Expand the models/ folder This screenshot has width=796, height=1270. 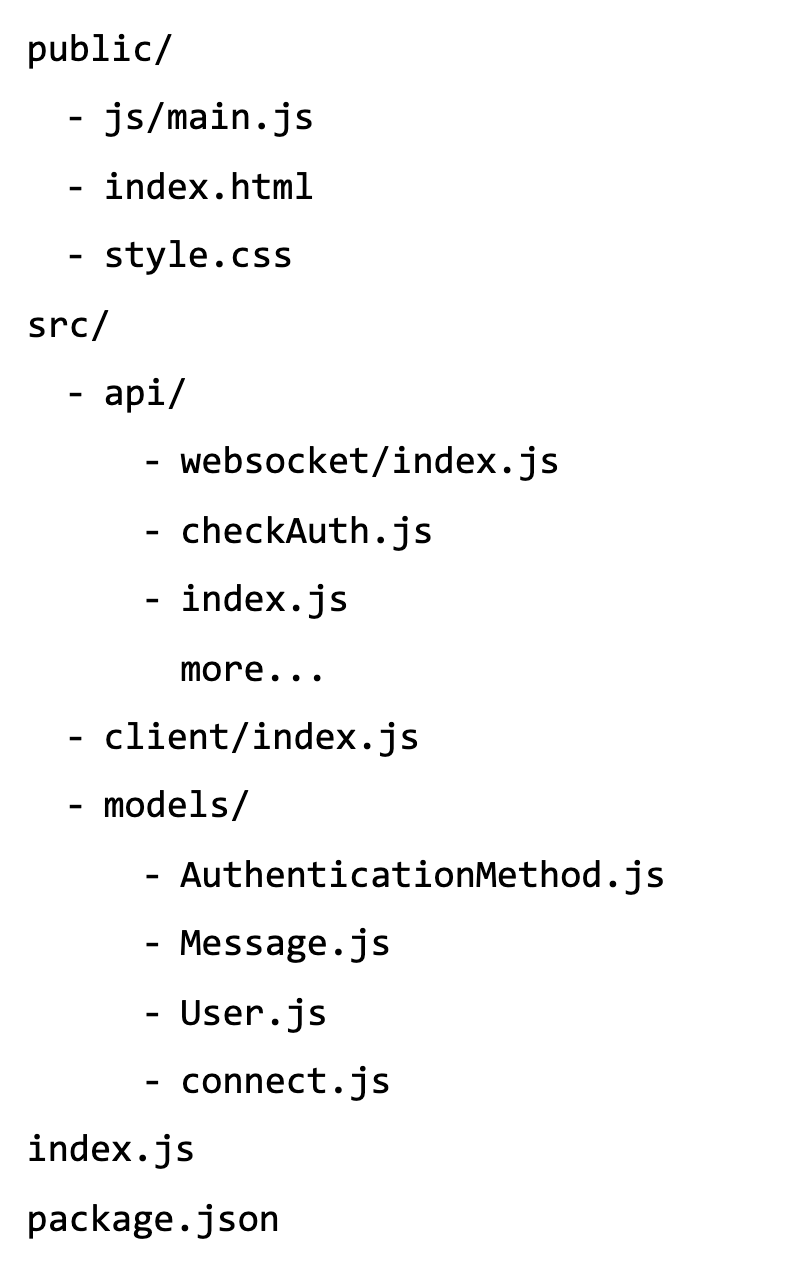(x=175, y=806)
